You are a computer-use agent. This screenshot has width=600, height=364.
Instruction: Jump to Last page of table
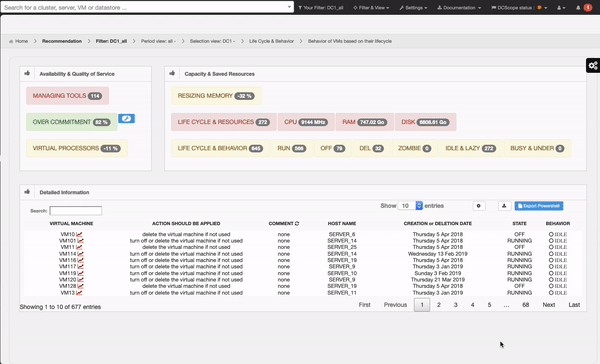pos(574,305)
